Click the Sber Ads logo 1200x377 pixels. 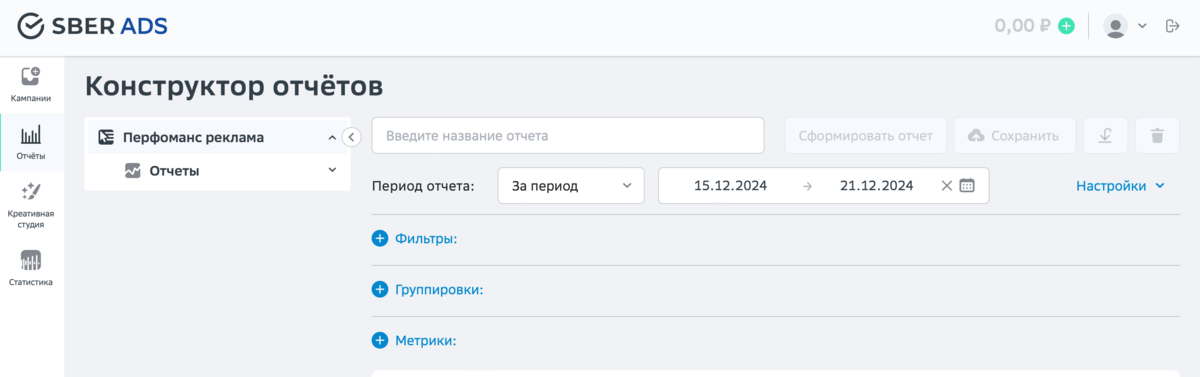point(93,26)
